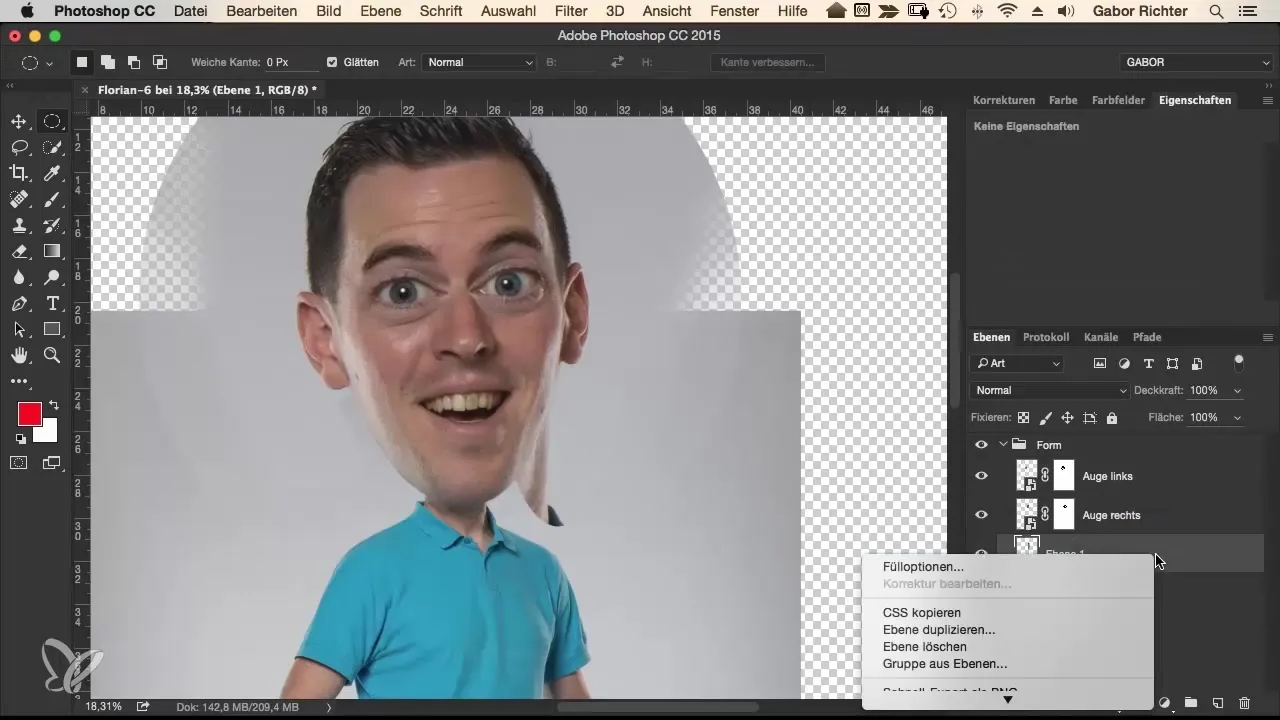Image resolution: width=1280 pixels, height=720 pixels.
Task: Toggle the Glätten checkbox
Action: click(332, 62)
